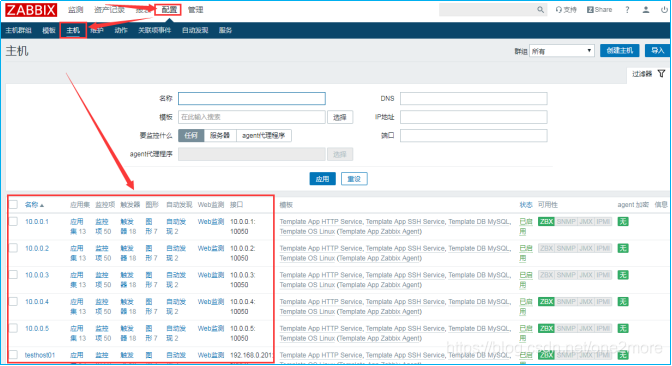Open the 配置 top menu
This screenshot has width=672, height=366.
point(169,9)
